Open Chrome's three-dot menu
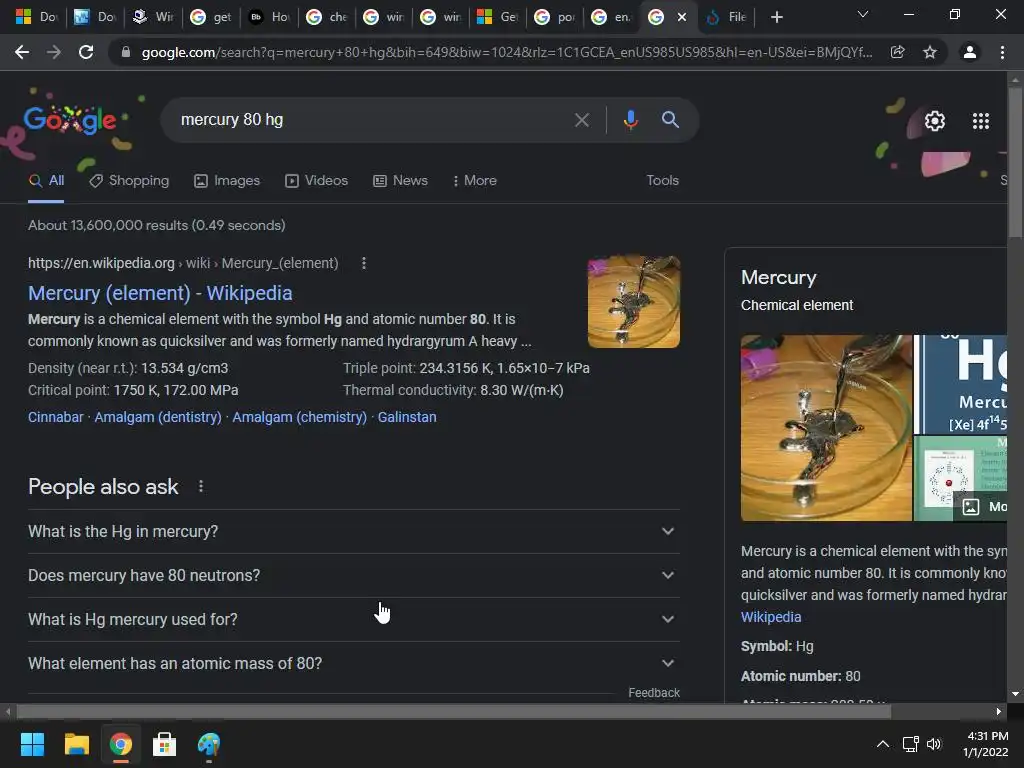Image resolution: width=1024 pixels, height=768 pixels. [x=1002, y=52]
